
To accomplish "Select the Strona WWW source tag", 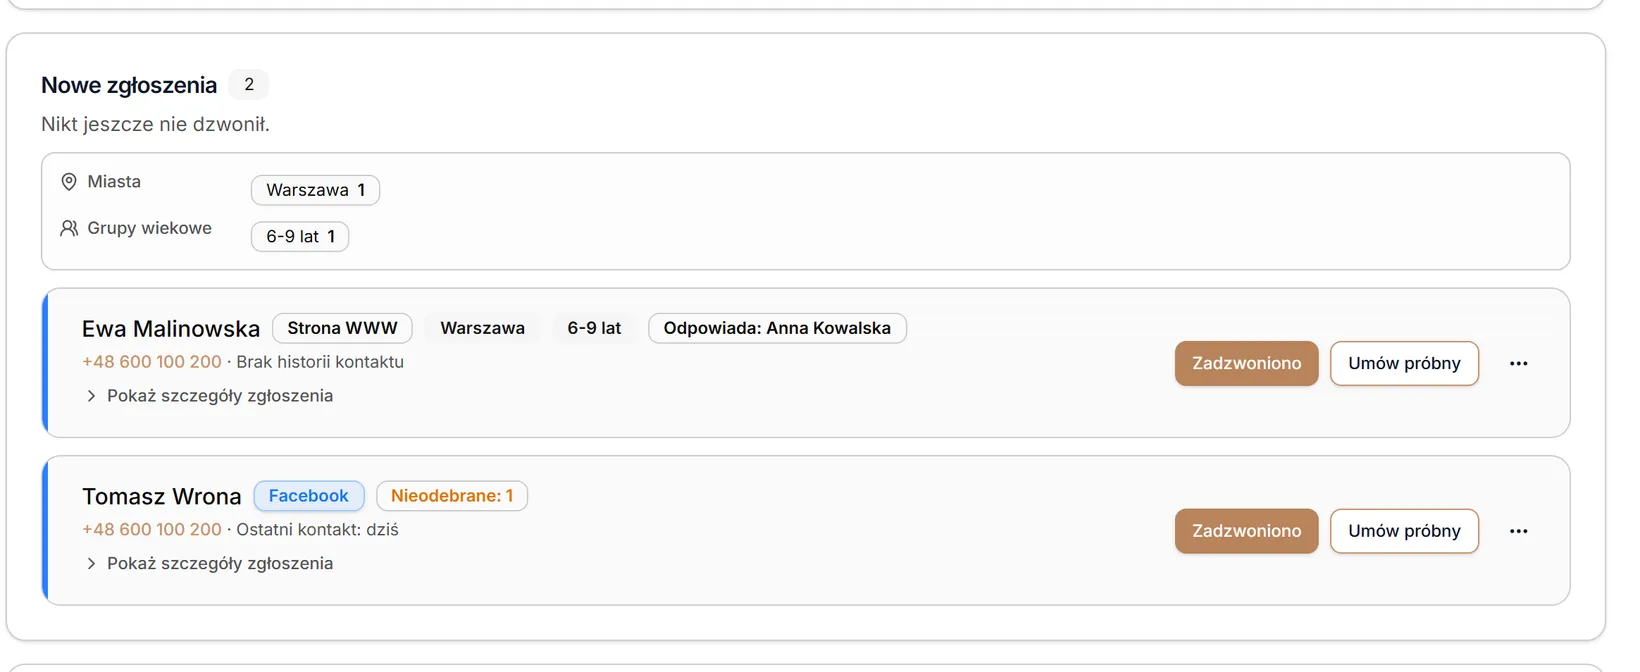I will [342, 328].
